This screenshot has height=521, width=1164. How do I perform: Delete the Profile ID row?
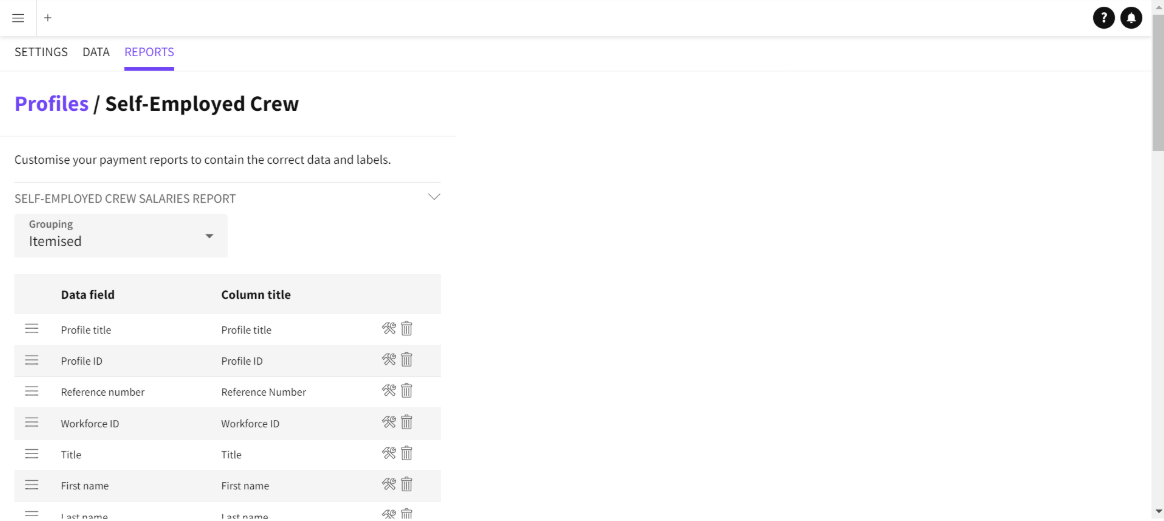pos(407,359)
